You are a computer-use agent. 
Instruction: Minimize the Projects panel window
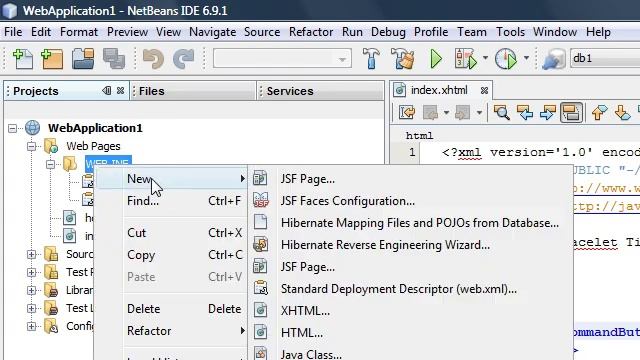[x=107, y=91]
